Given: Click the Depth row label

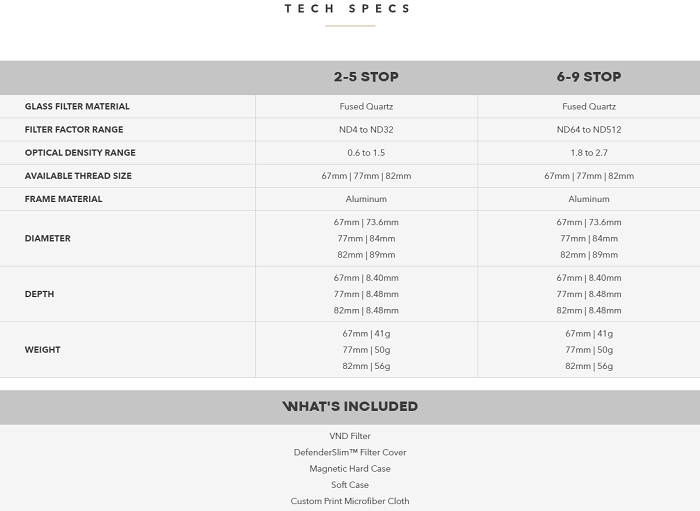Looking at the screenshot, I should (x=39, y=294).
